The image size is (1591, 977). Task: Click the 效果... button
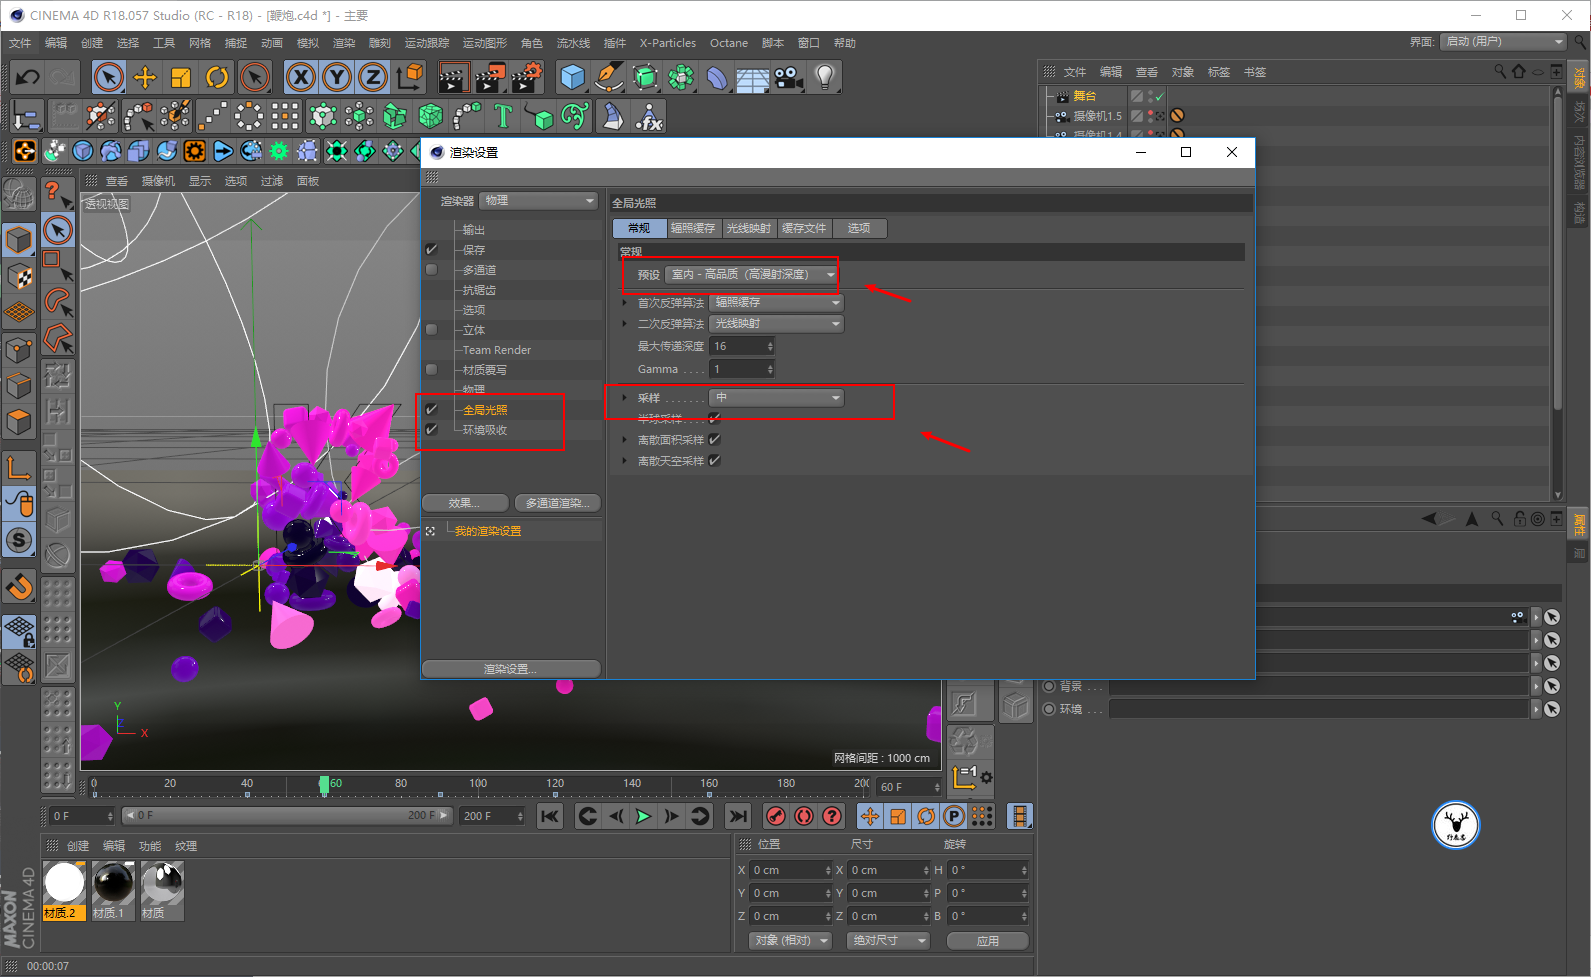click(464, 503)
